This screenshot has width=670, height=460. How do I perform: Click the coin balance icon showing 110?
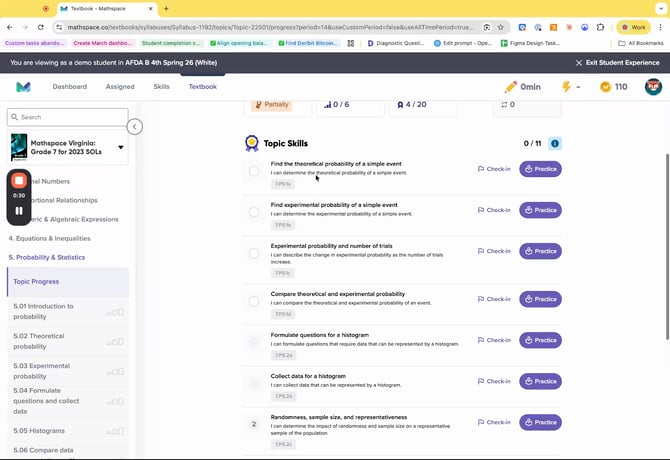point(605,87)
